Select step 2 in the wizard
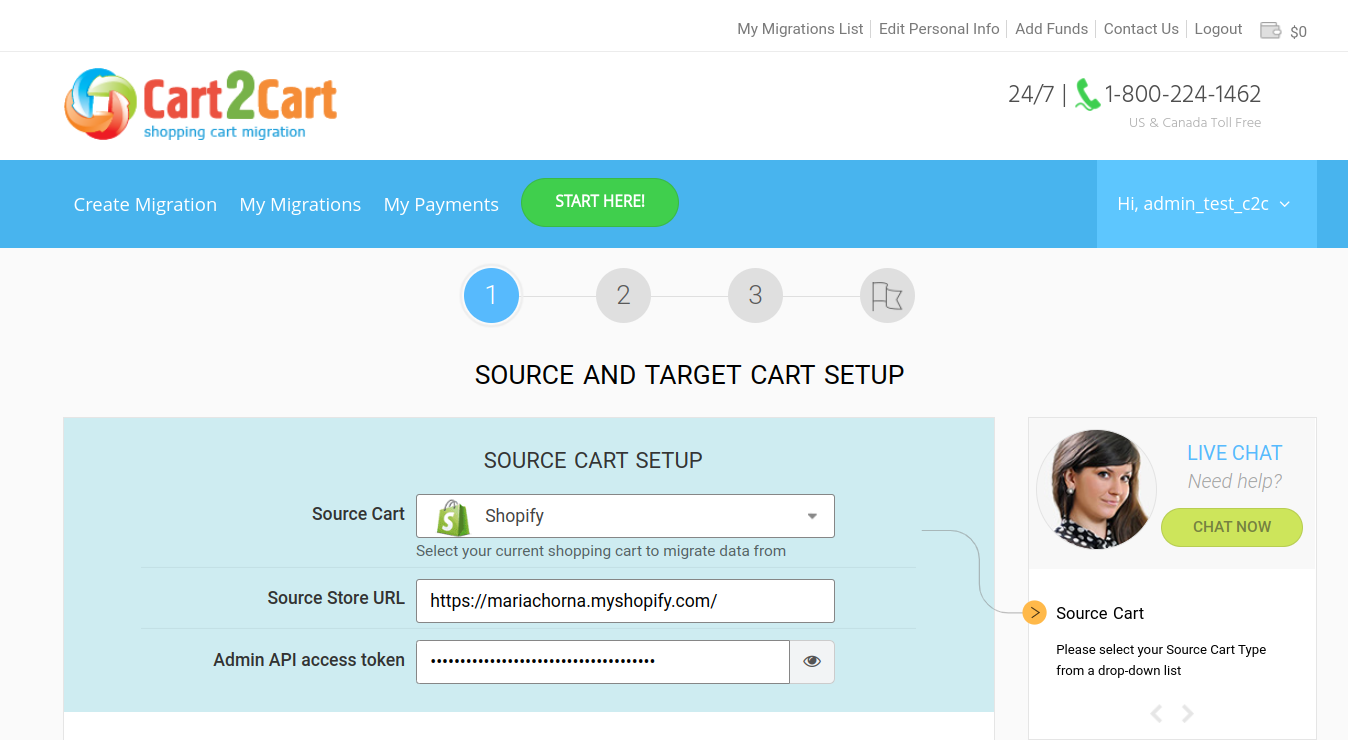The image size is (1348, 740). 623,296
